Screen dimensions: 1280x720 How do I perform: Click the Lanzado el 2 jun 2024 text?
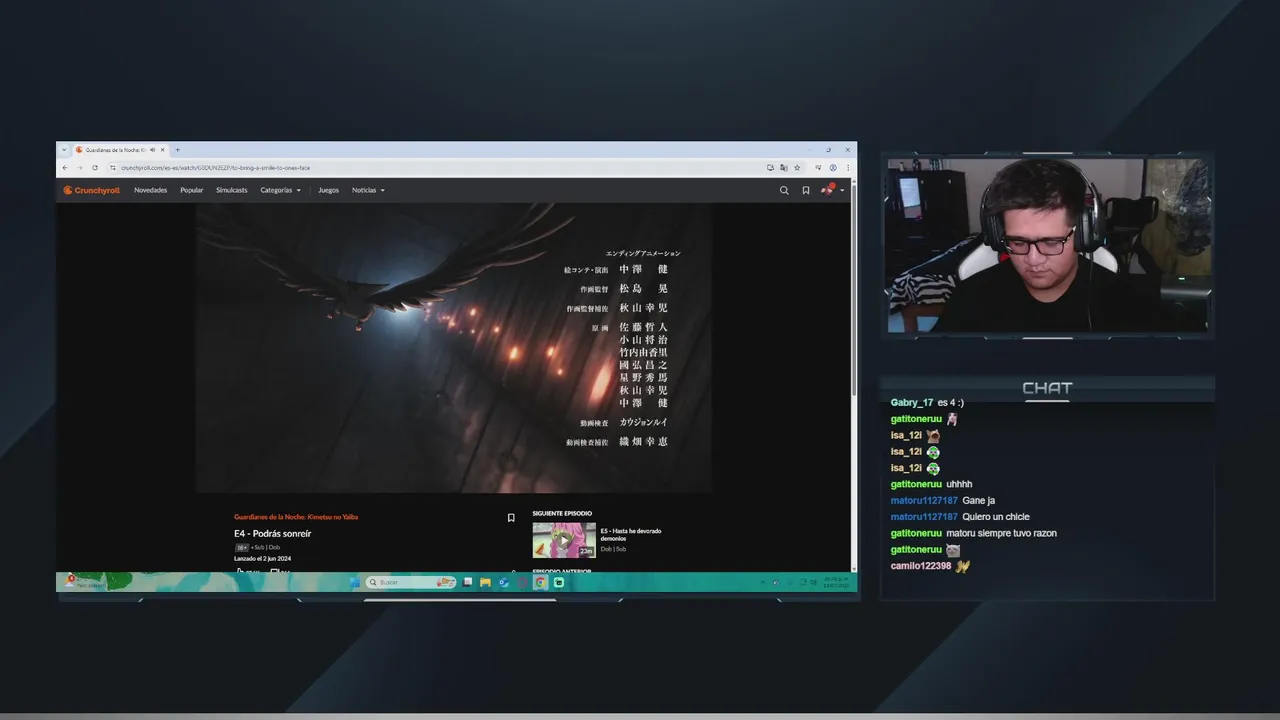point(262,558)
